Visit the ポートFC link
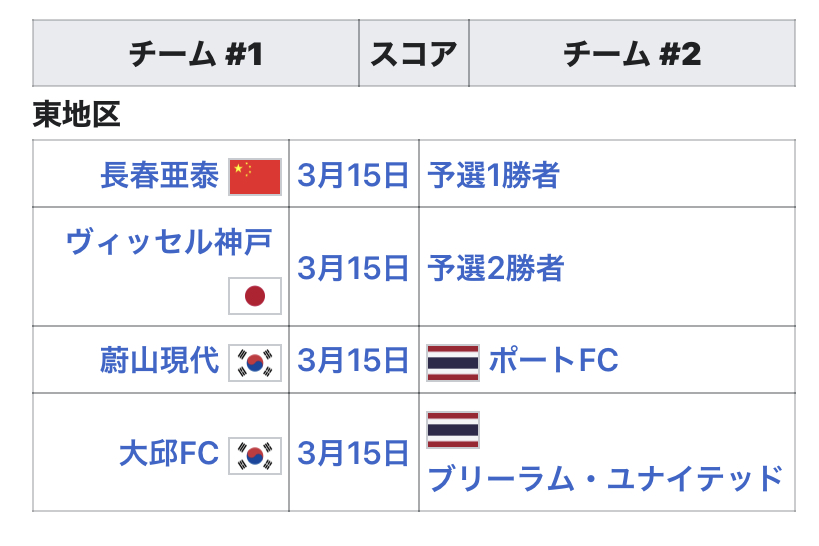 tap(553, 361)
